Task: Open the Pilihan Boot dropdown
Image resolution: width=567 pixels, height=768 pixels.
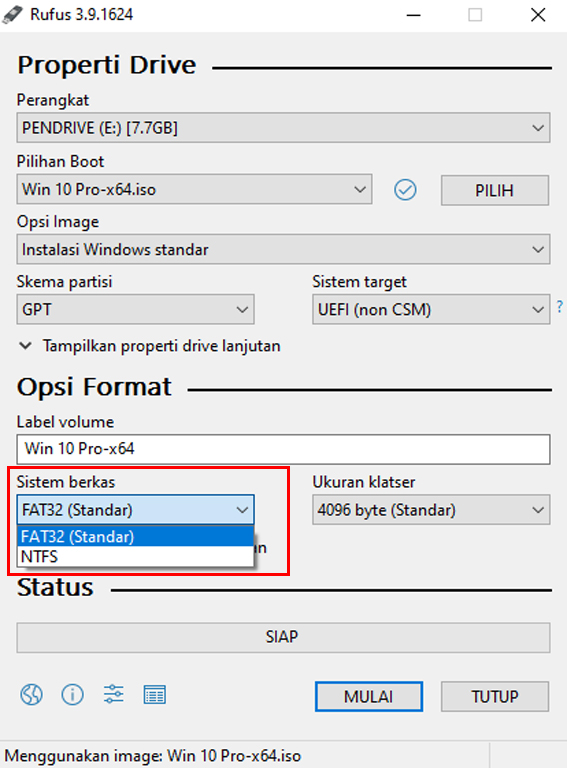Action: [194, 189]
